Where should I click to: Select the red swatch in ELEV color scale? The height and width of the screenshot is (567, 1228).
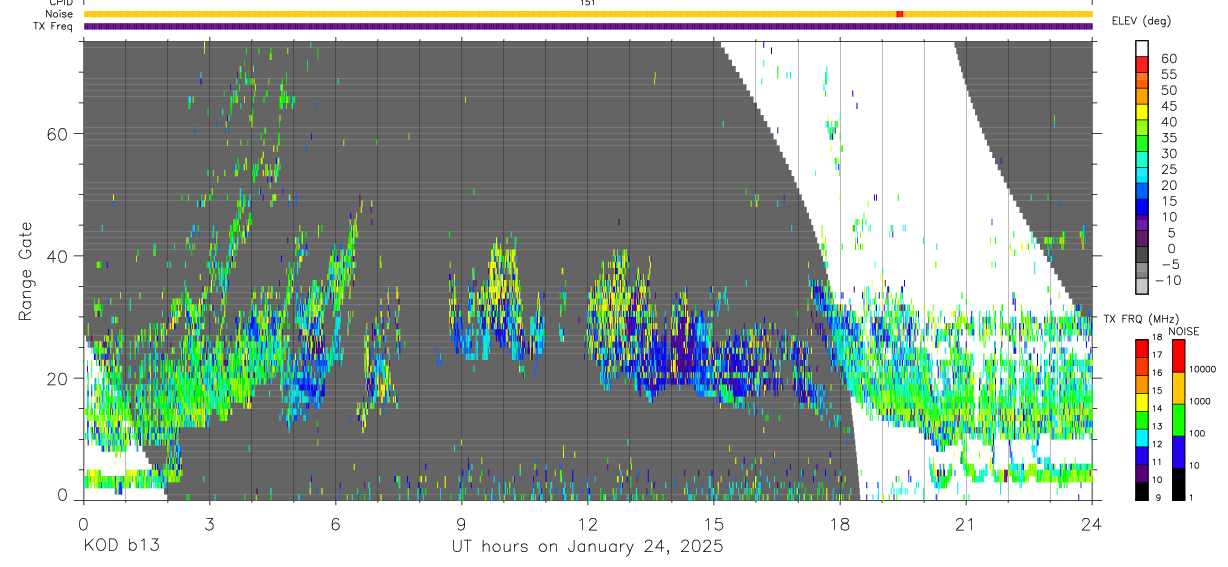pos(1143,66)
